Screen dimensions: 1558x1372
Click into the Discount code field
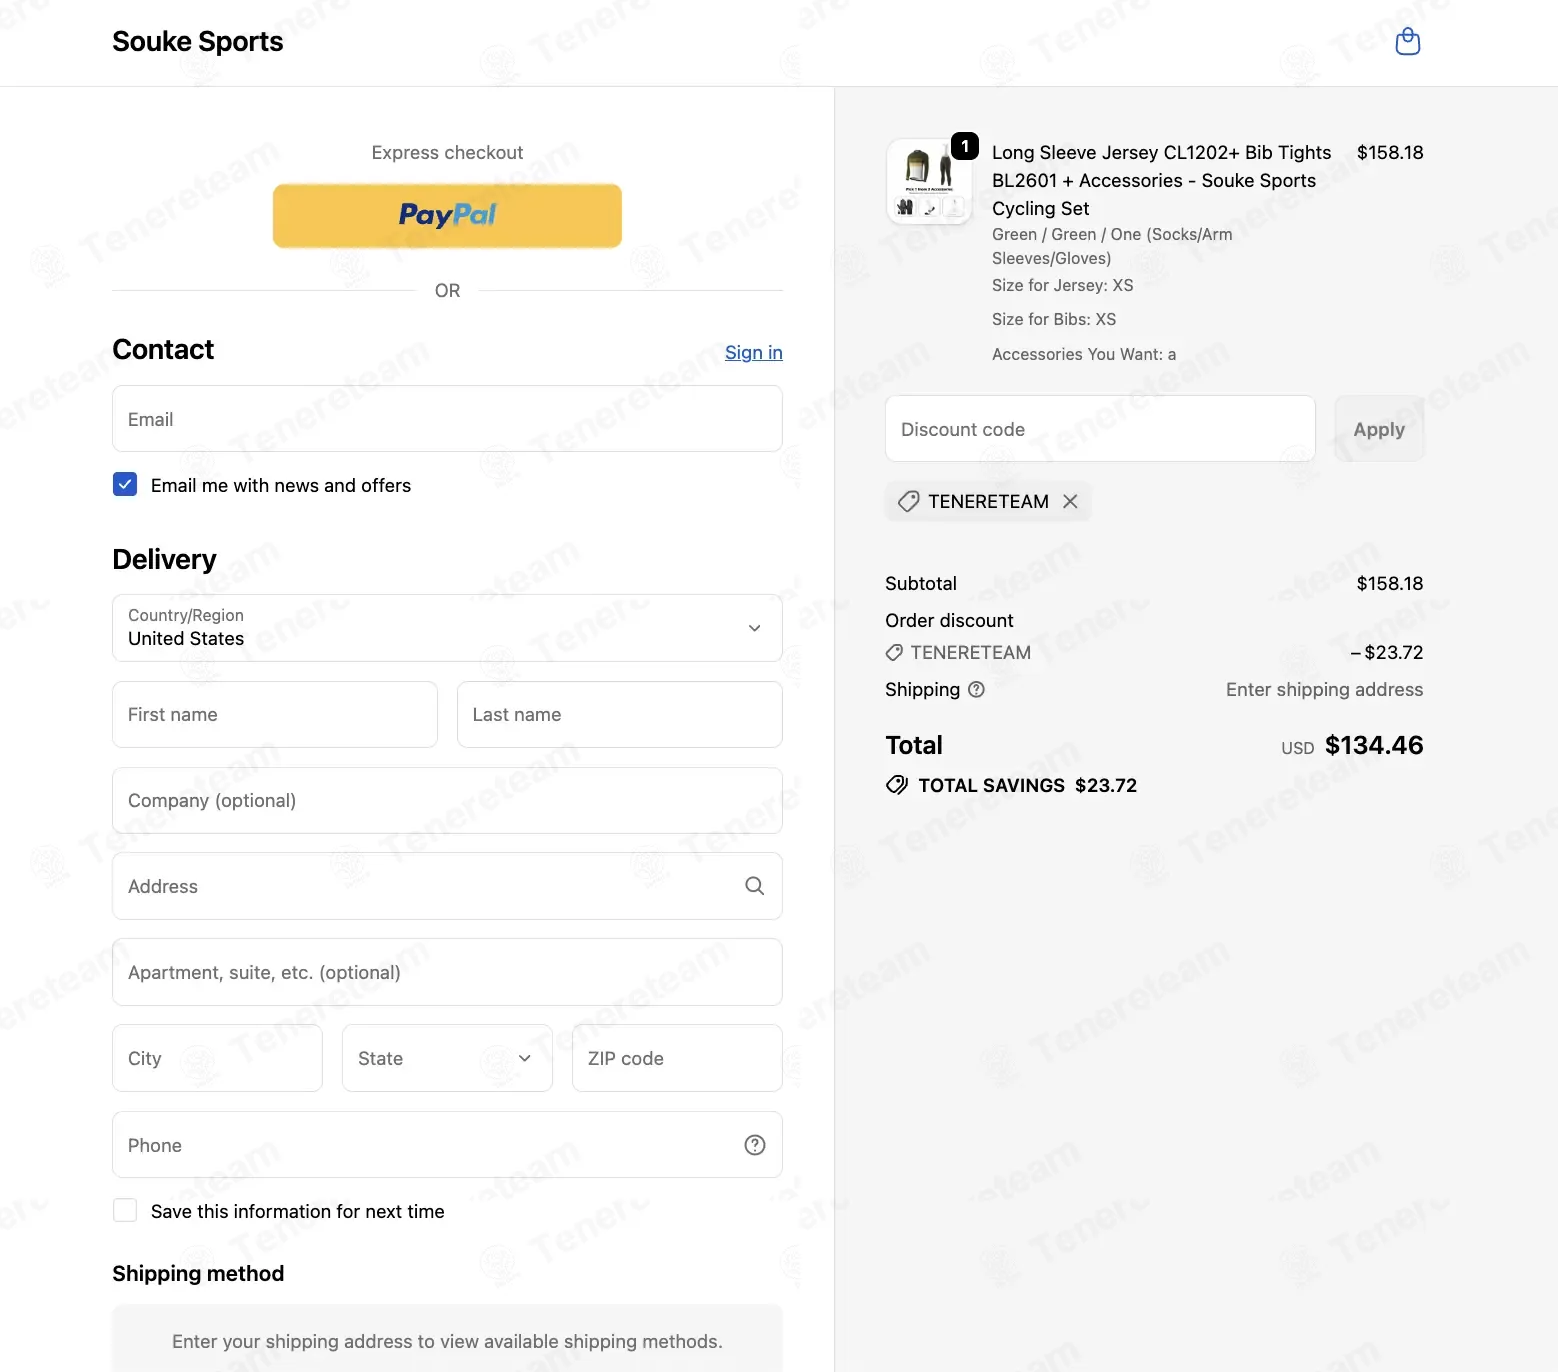point(1100,429)
